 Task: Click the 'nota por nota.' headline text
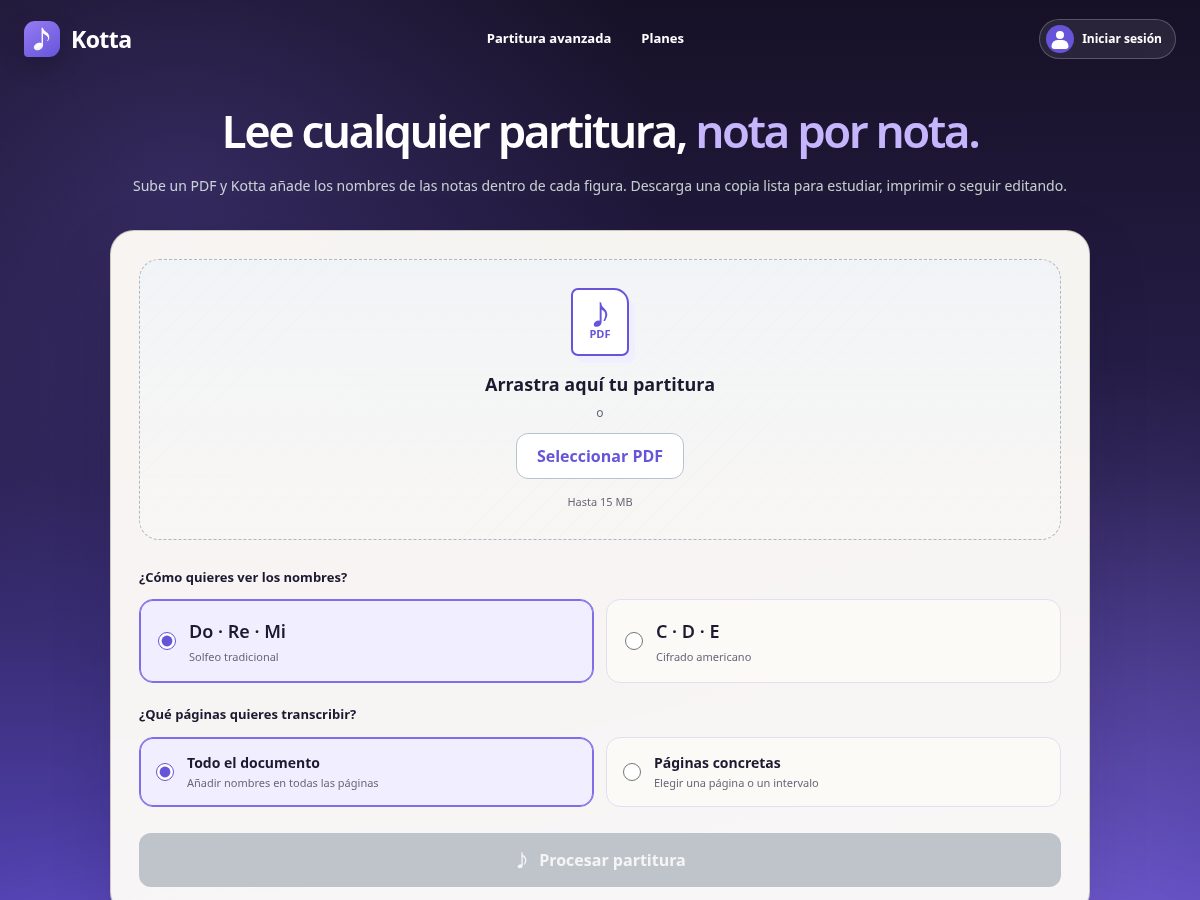(837, 133)
